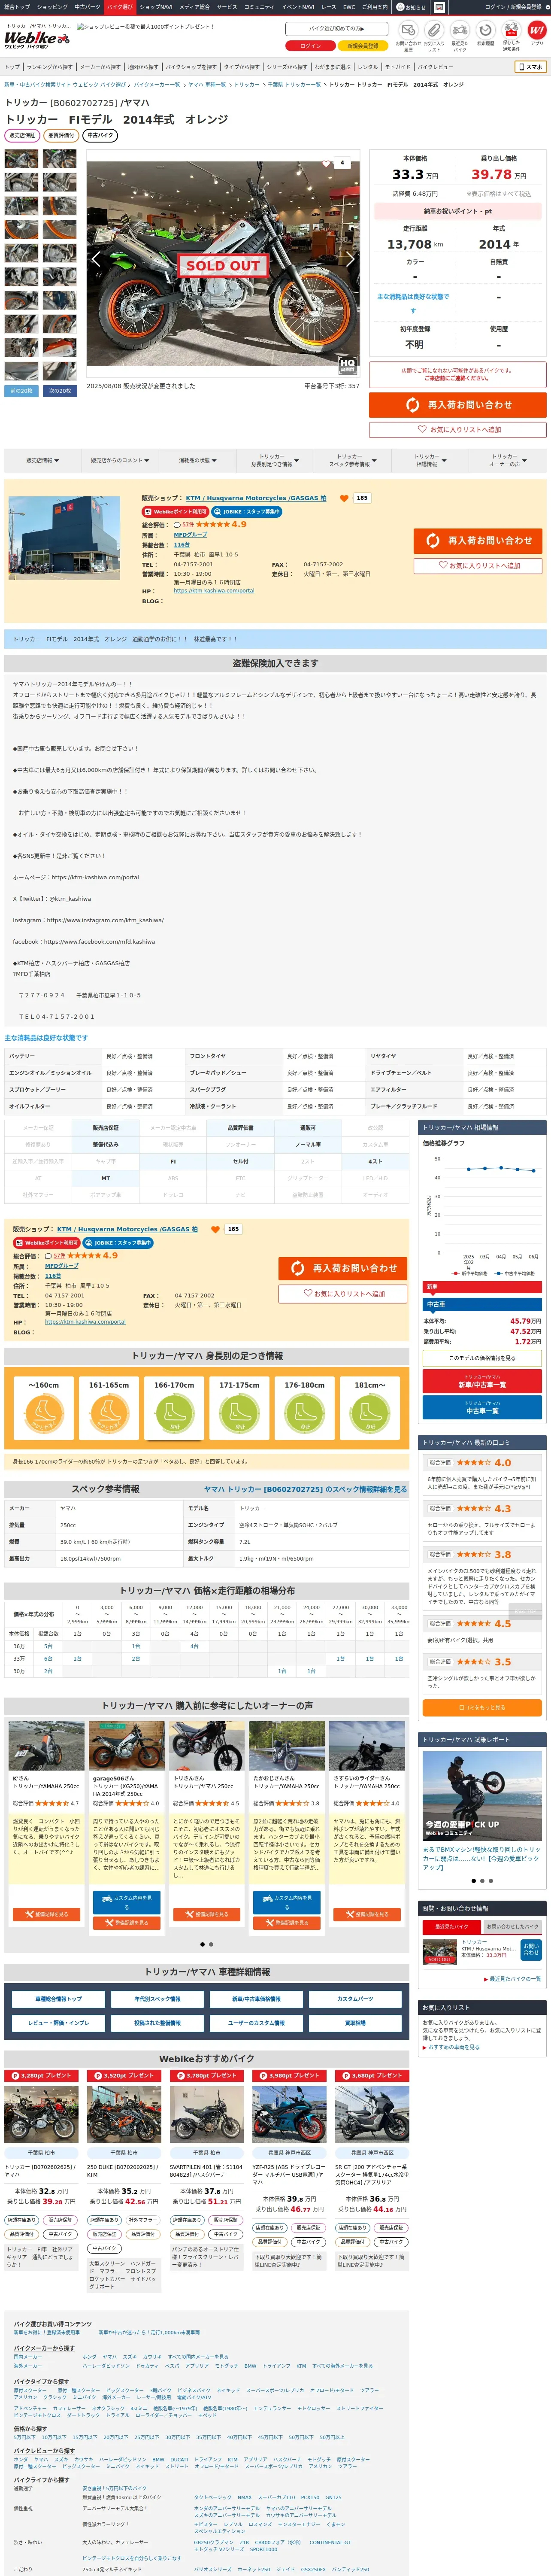Image resolution: width=551 pixels, height=2576 pixels.
Task: Expand the バイク選び初めての方 dropdown
Action: click(x=336, y=29)
